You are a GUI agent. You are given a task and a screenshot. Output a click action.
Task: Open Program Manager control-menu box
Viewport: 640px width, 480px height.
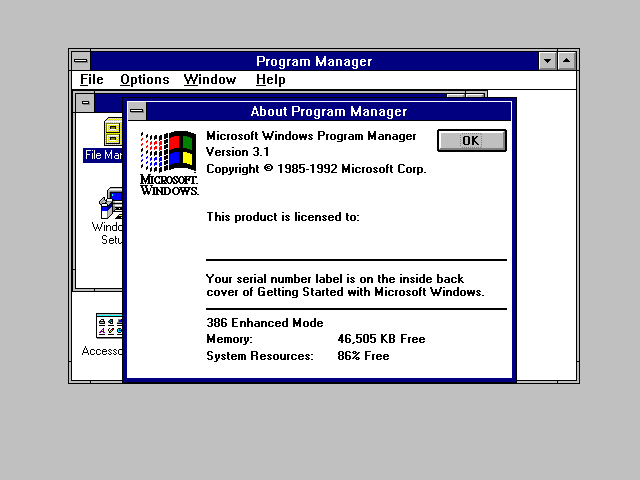coord(81,61)
